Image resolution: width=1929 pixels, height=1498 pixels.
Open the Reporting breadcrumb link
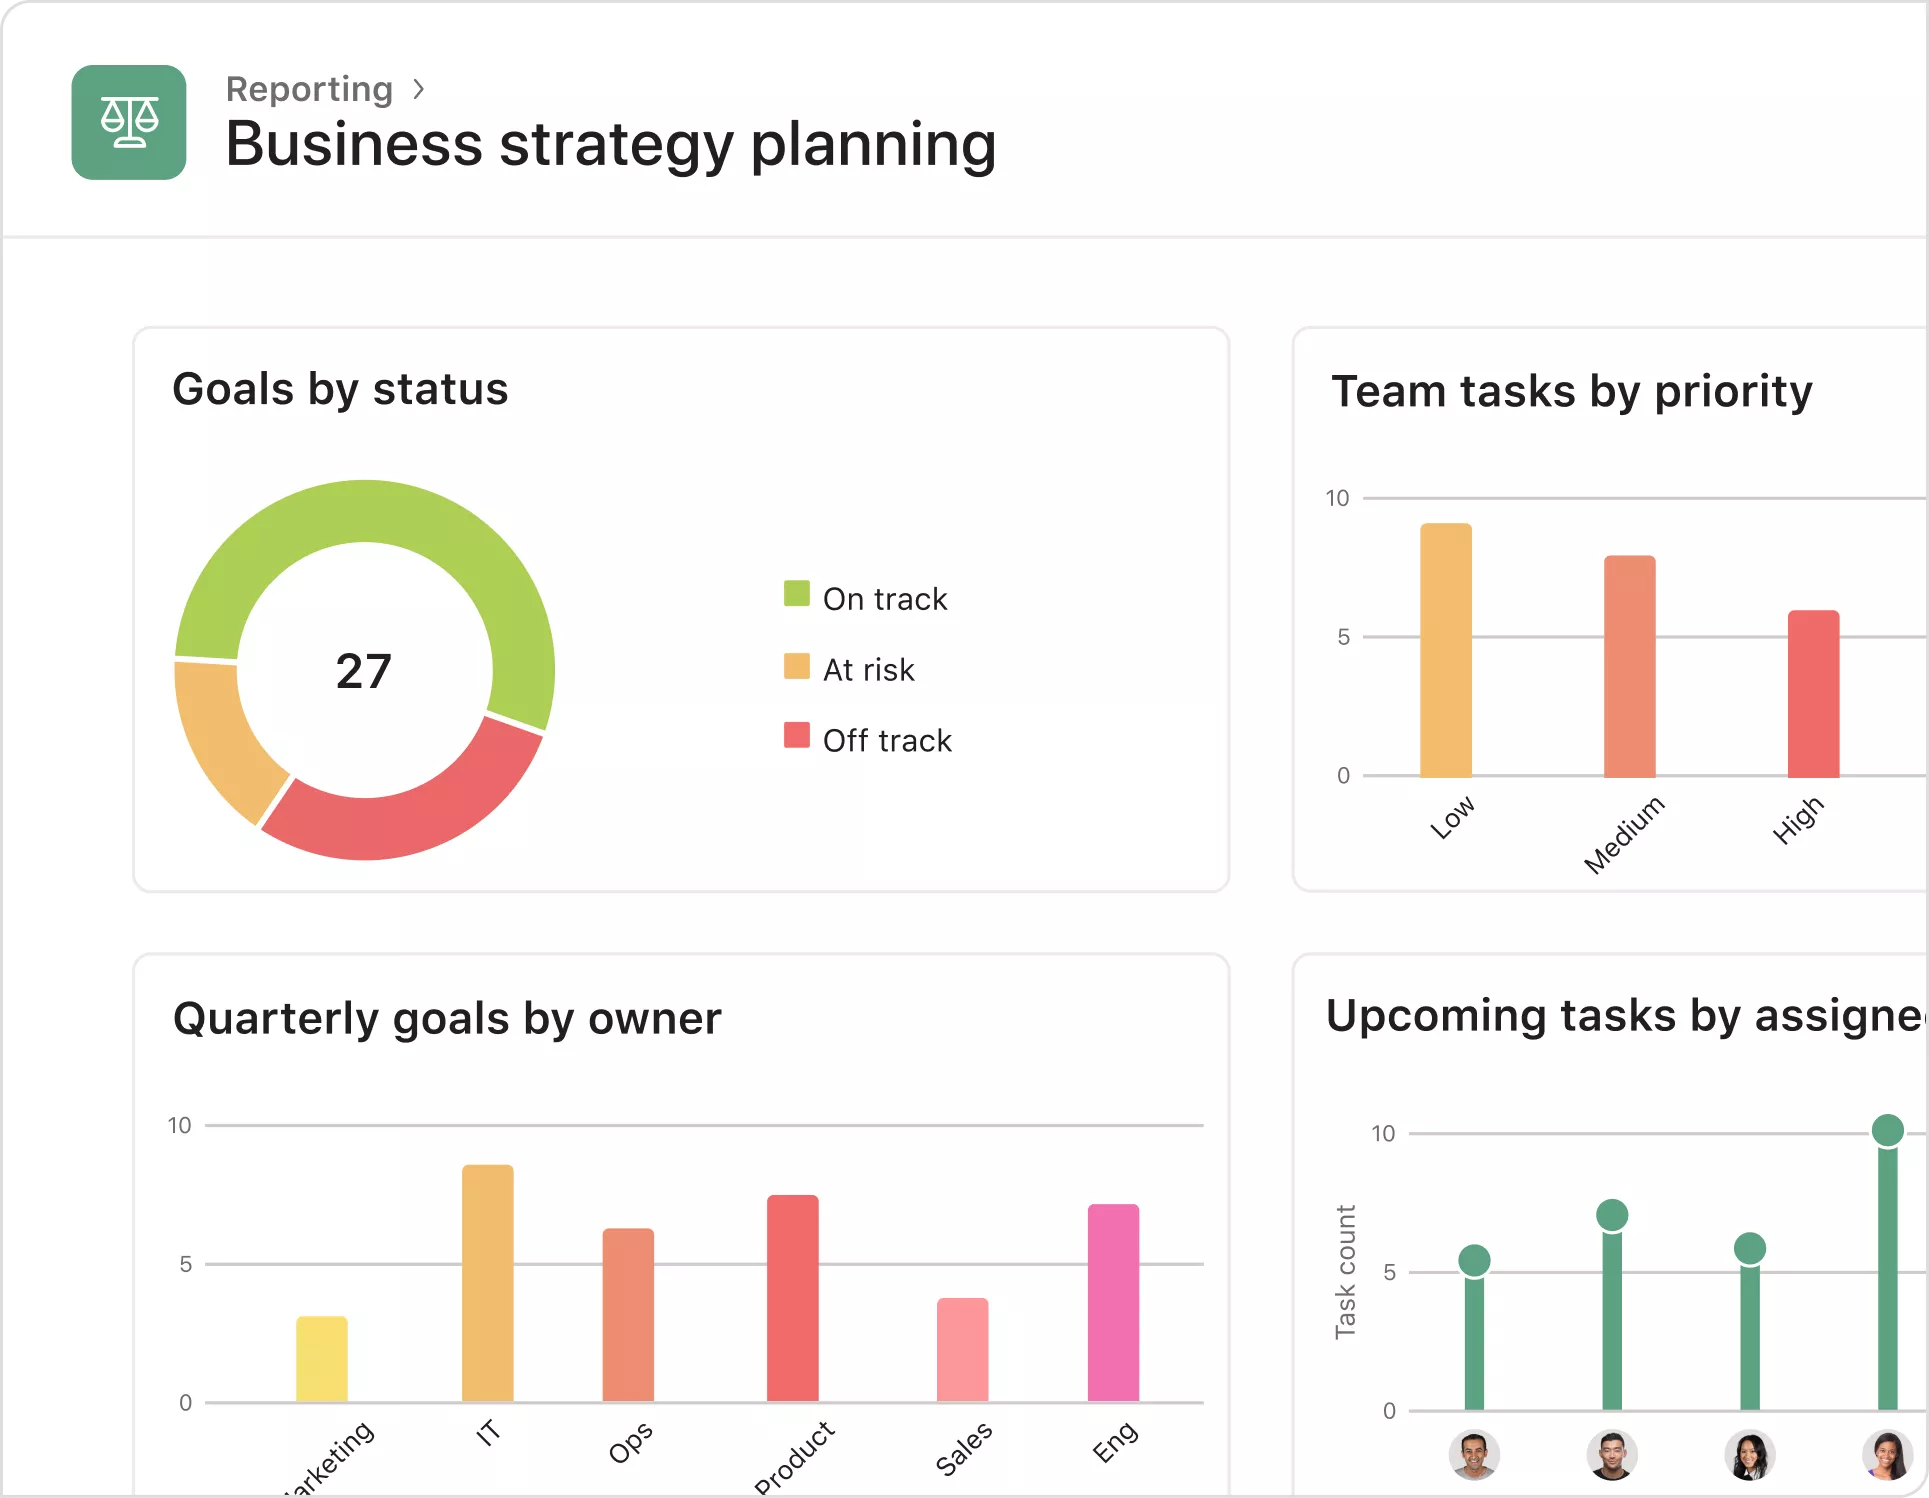[309, 89]
